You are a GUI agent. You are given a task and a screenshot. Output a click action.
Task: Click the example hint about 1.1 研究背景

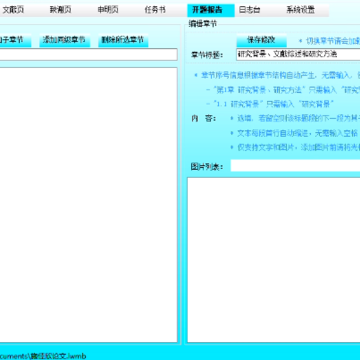(270, 104)
